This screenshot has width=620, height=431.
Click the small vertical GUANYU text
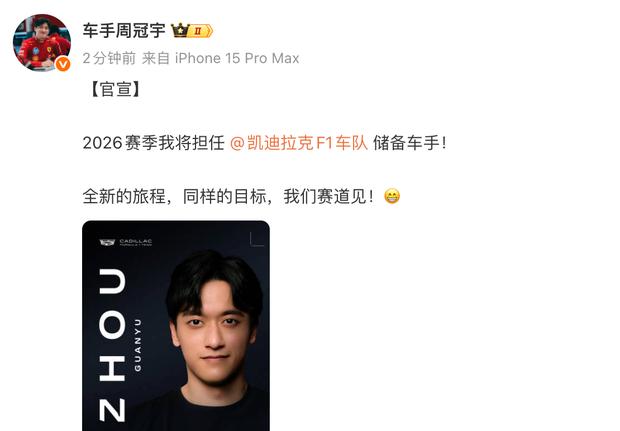pos(137,345)
